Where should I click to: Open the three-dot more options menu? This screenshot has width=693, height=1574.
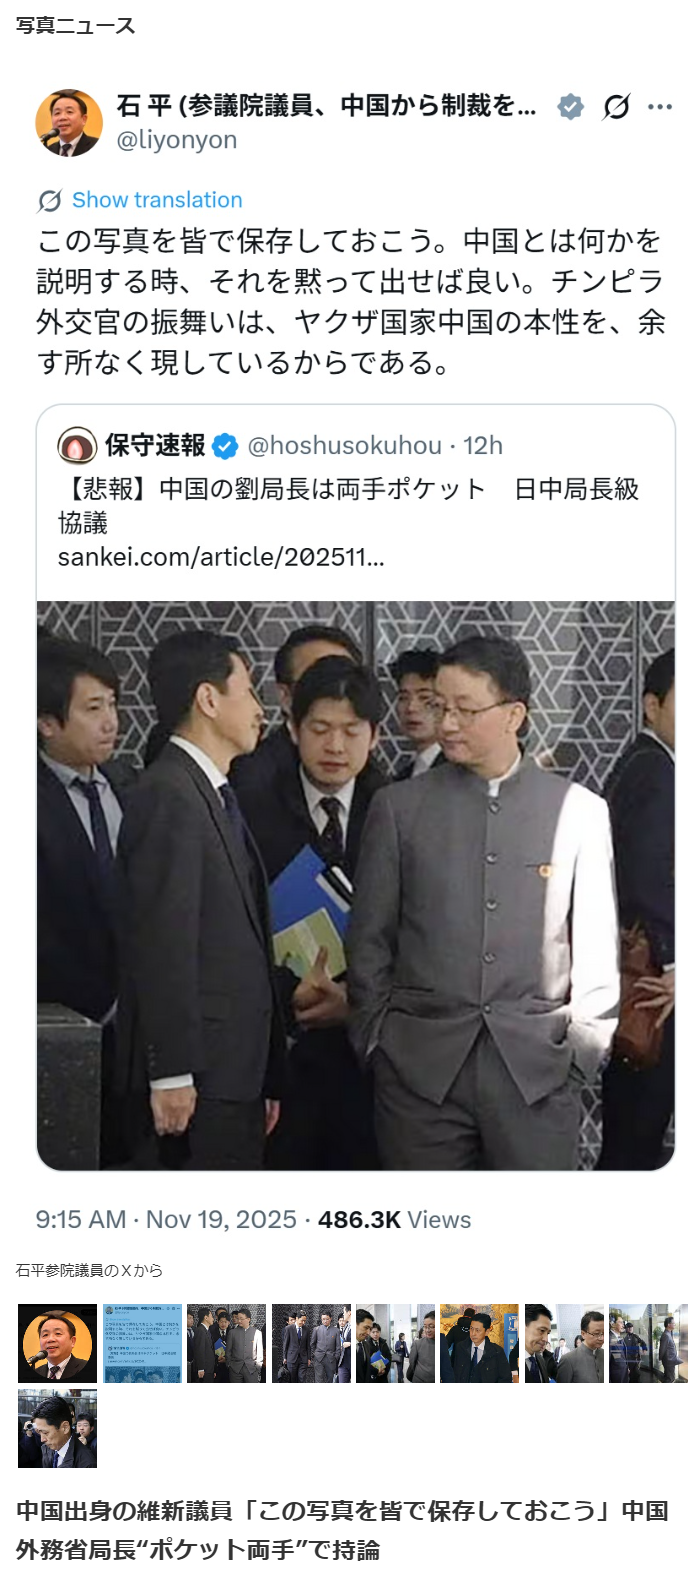pos(660,106)
